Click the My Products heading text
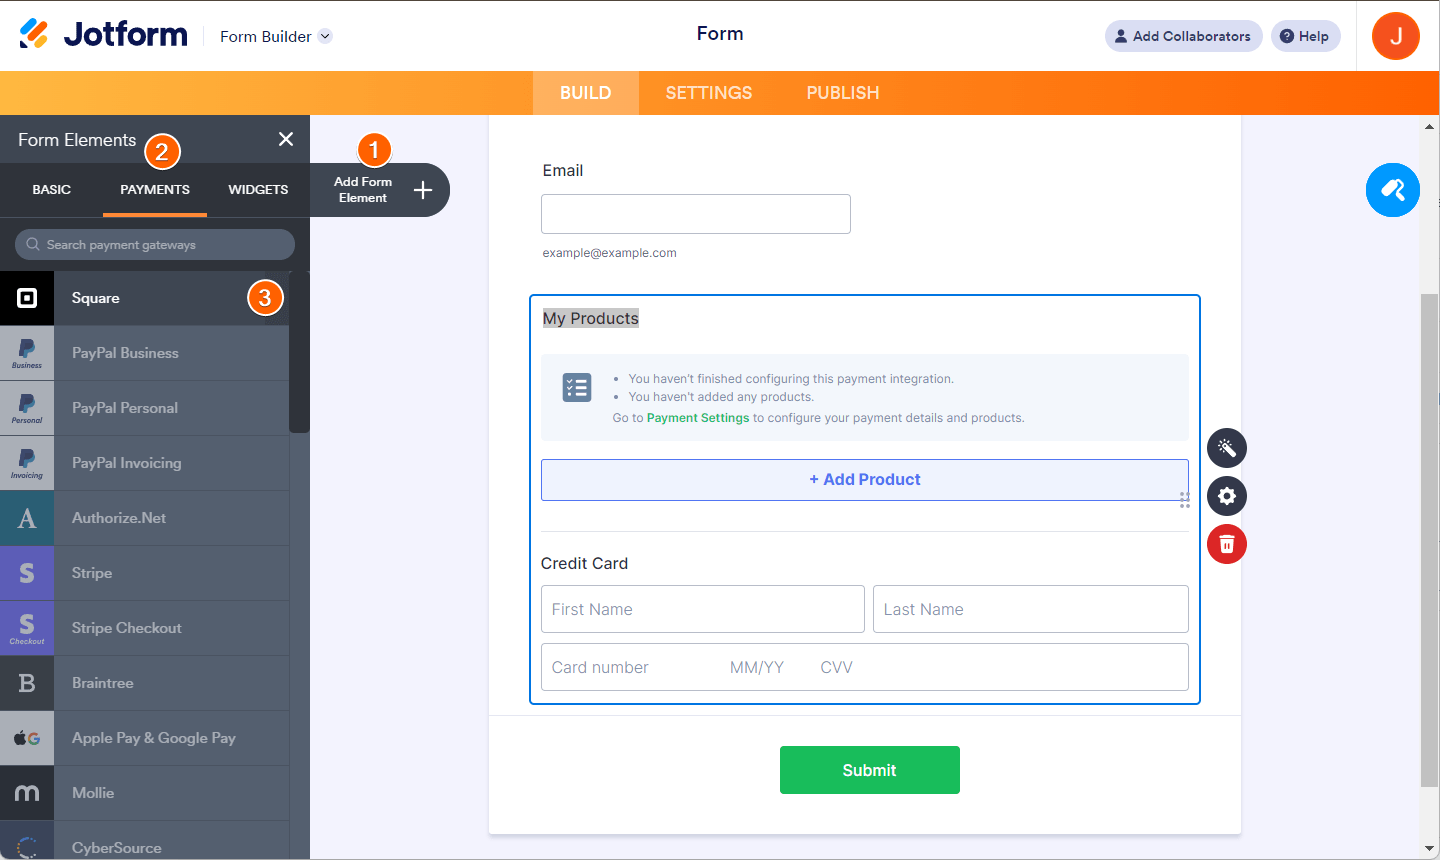The image size is (1440, 860). point(591,318)
